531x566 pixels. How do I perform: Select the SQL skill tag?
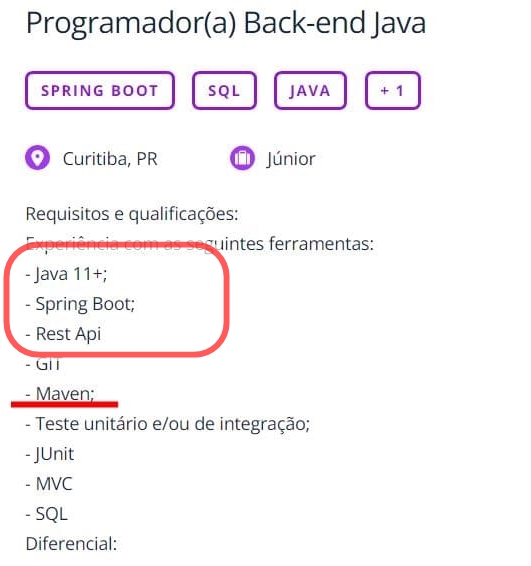click(x=224, y=91)
